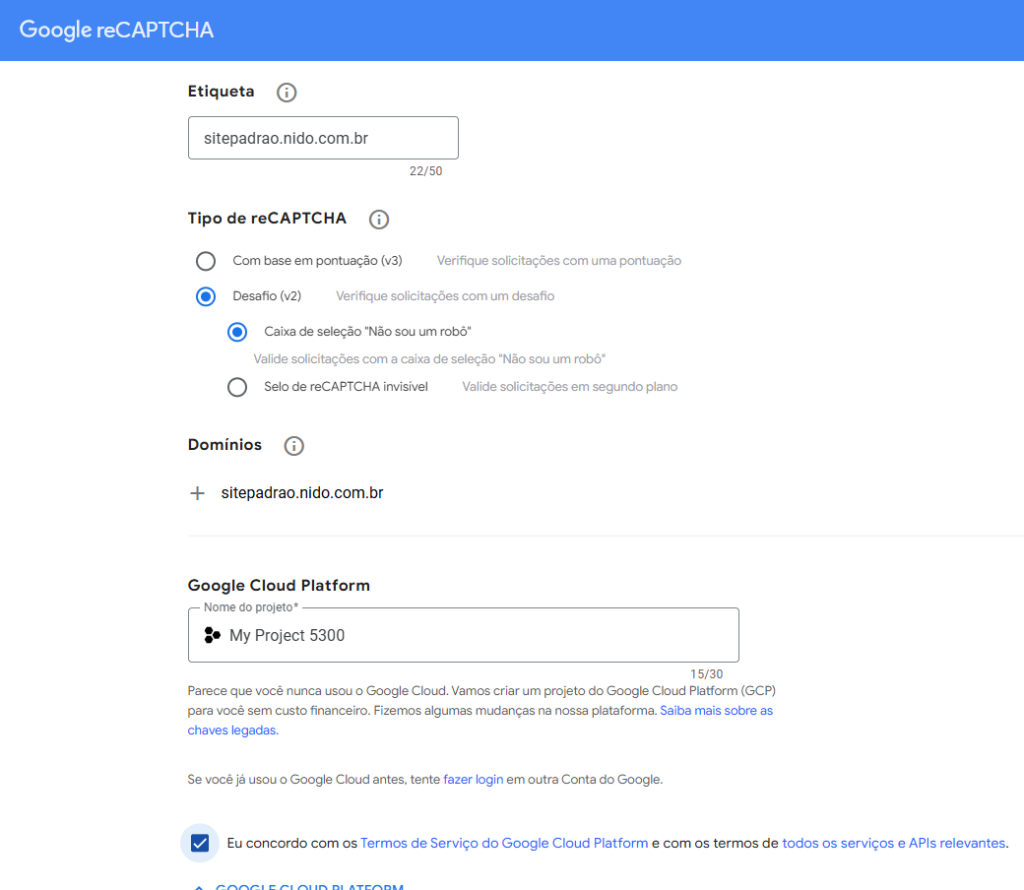Select the 'Desafio (v2)' radio option

(206, 296)
